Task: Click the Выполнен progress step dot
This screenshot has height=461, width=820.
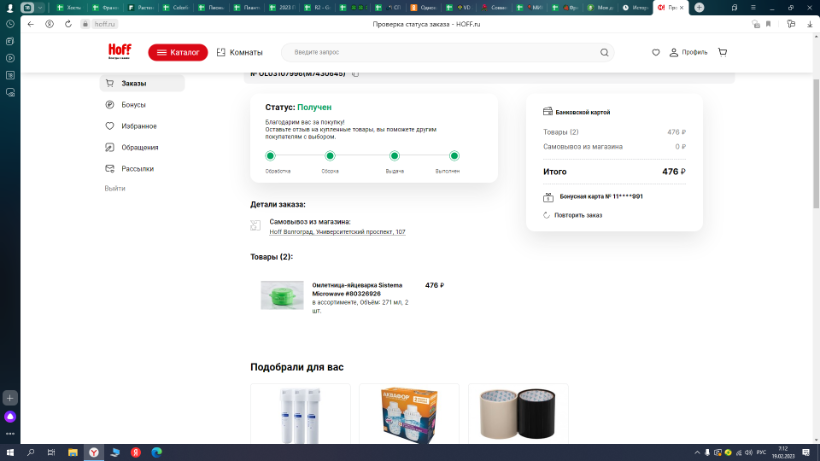Action: click(454, 156)
